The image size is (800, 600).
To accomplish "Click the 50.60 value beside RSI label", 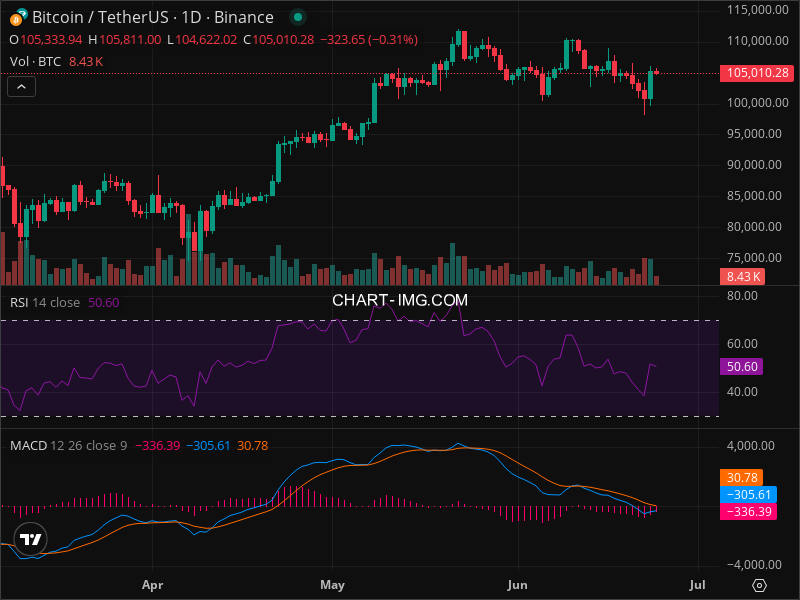I will [104, 303].
